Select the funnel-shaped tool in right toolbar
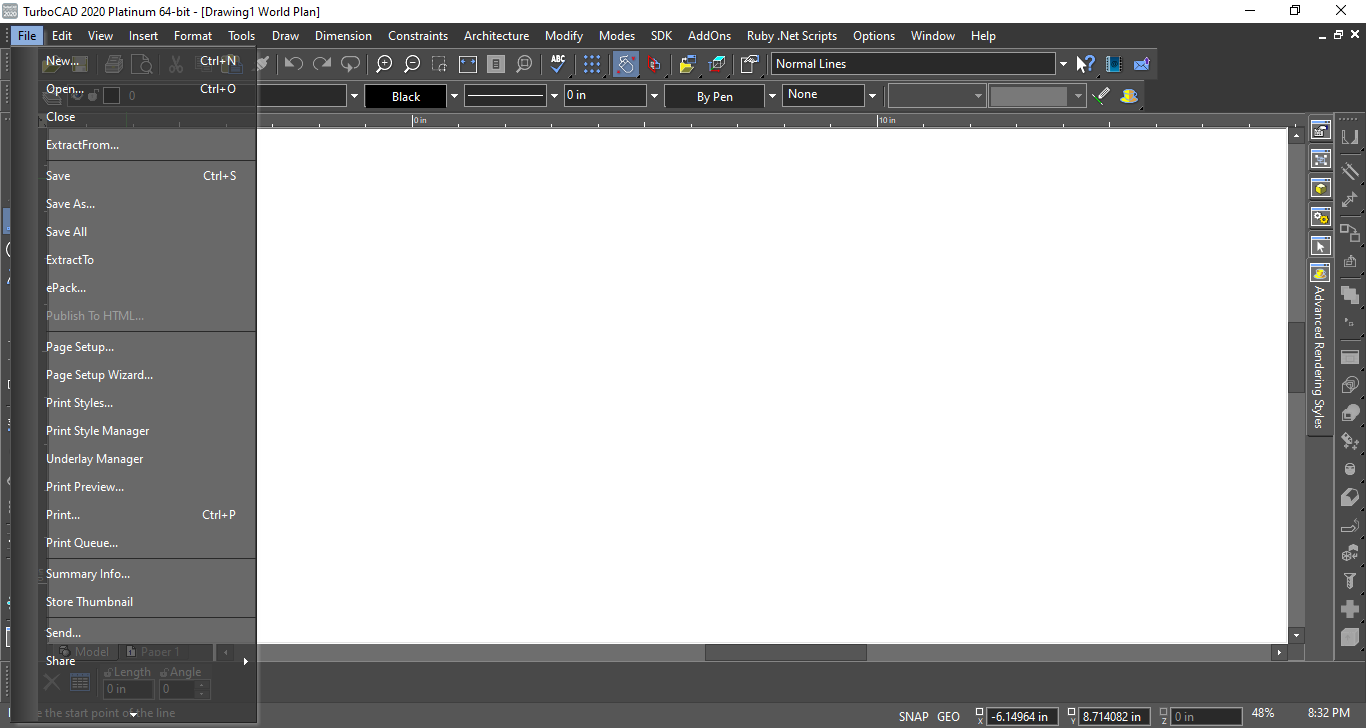This screenshot has width=1366, height=728. point(1350,580)
